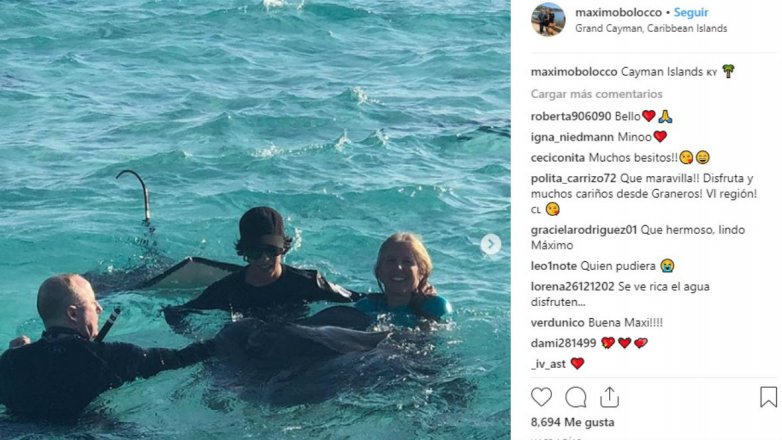Screen dimensions: 782x440
Task: Expand comments with Cargar más comentarios
Action: click(x=596, y=94)
